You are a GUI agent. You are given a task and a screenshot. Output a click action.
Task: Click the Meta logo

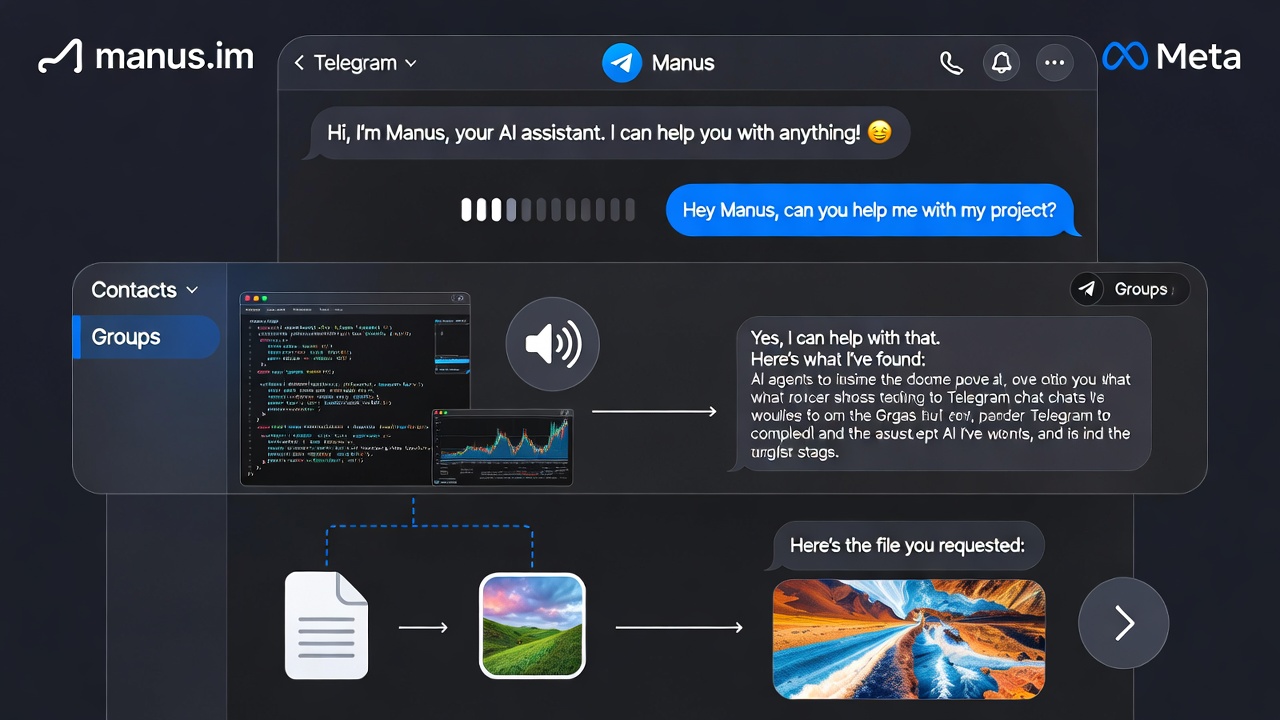[x=1171, y=57]
